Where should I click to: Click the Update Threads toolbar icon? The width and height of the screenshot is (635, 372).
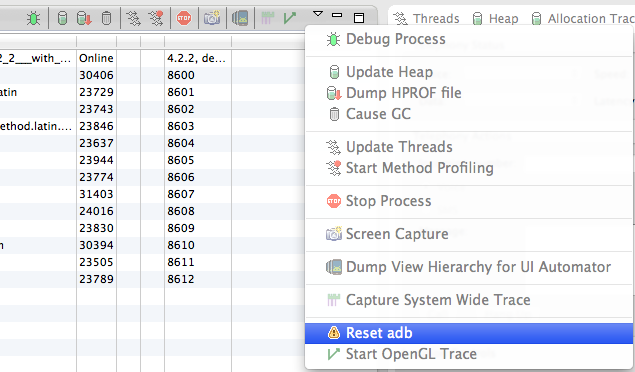[x=133, y=18]
